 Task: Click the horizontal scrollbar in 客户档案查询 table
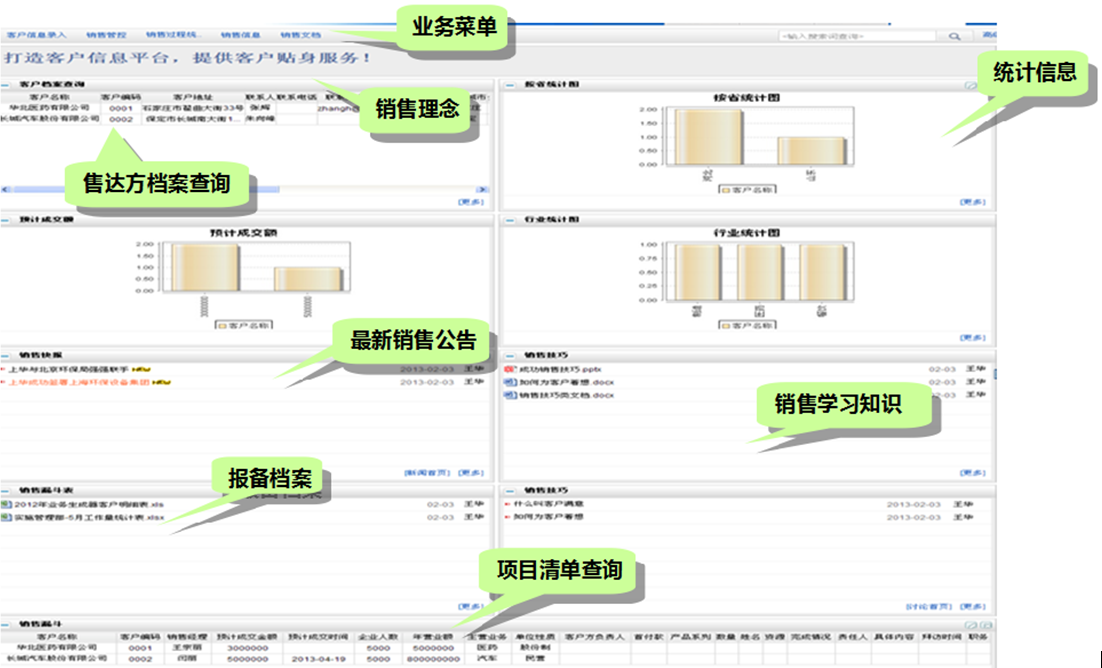coord(200,188)
